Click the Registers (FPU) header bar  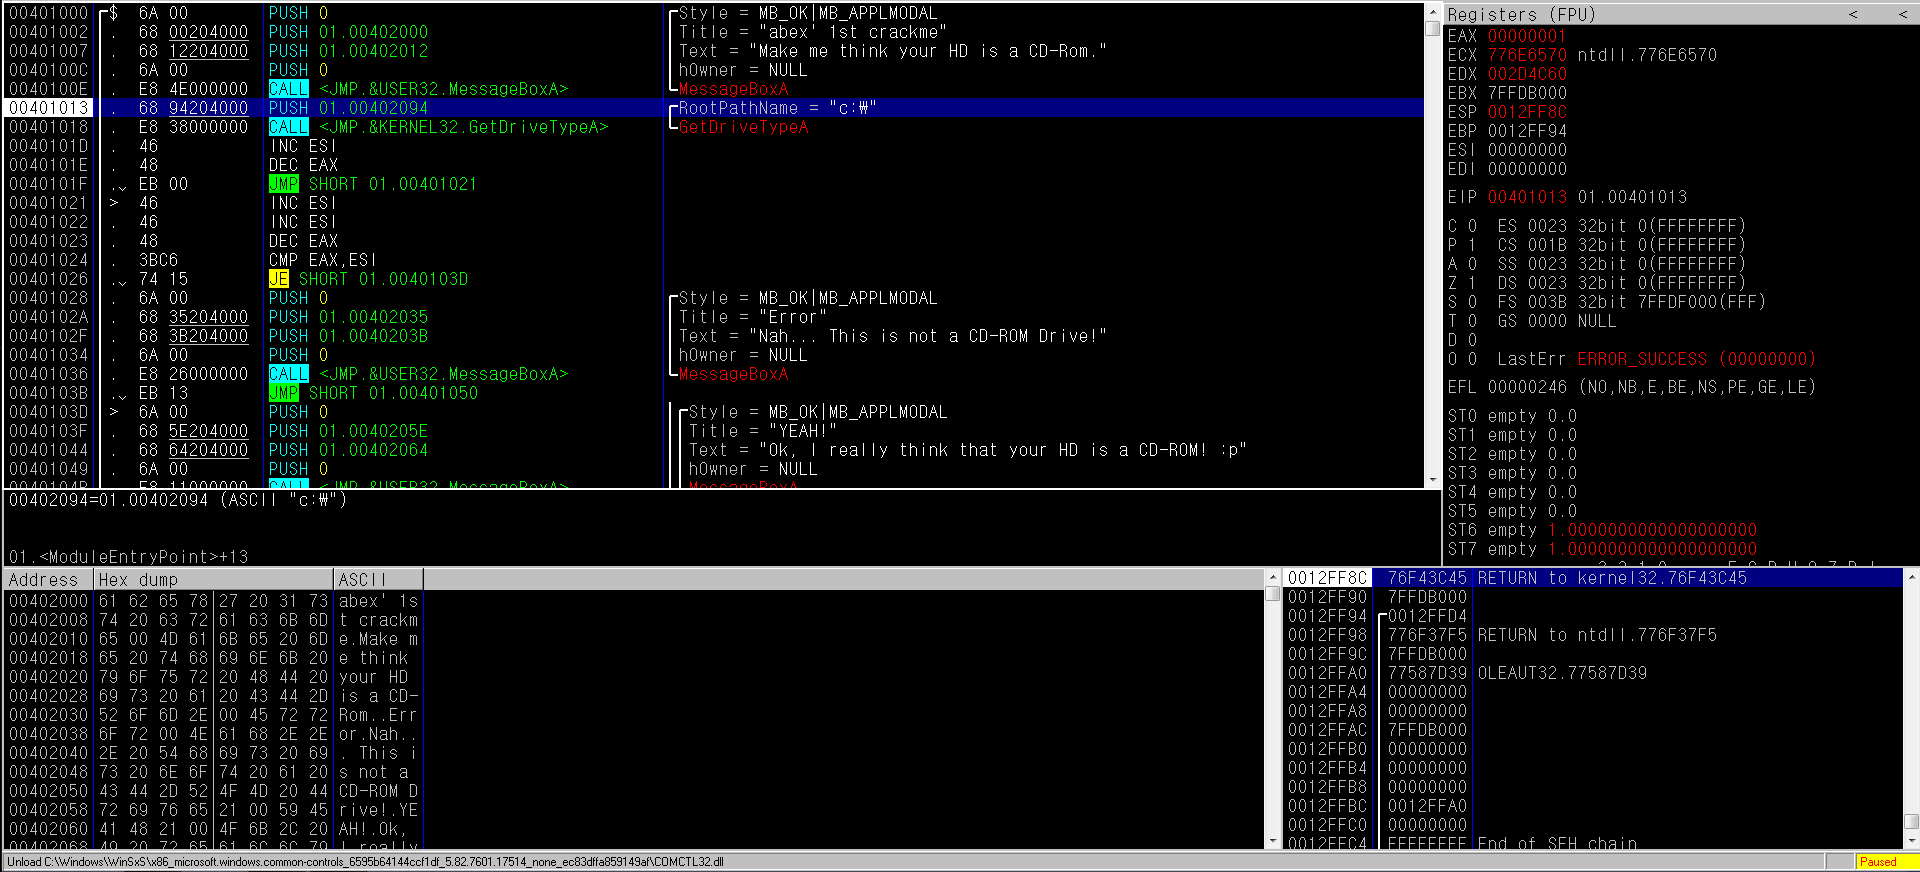(1680, 14)
